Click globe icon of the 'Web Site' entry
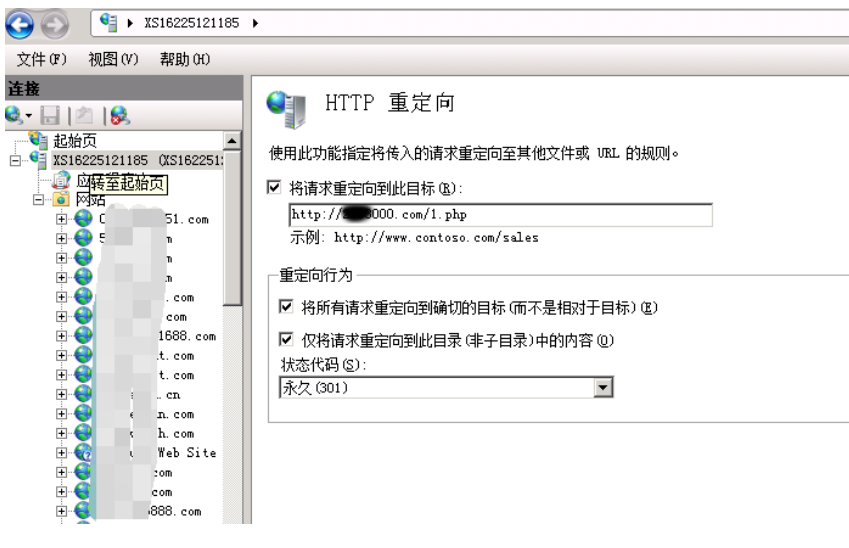The height and width of the screenshot is (548, 849). pyautogui.click(x=83, y=453)
